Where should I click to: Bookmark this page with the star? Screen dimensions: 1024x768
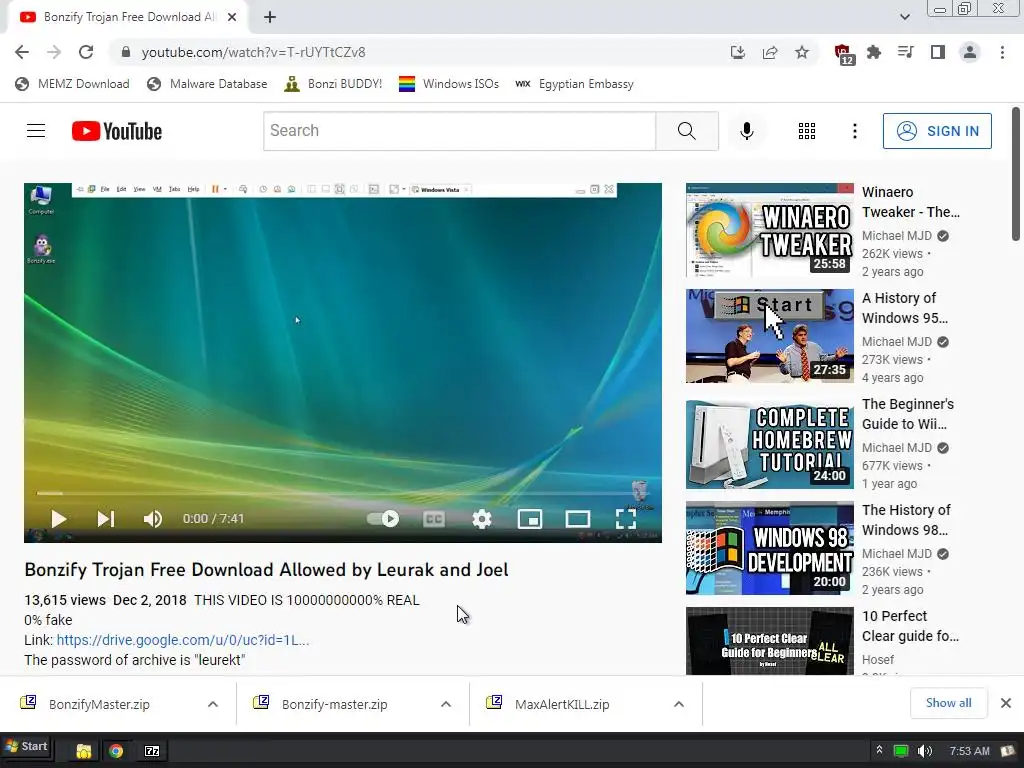click(x=802, y=52)
